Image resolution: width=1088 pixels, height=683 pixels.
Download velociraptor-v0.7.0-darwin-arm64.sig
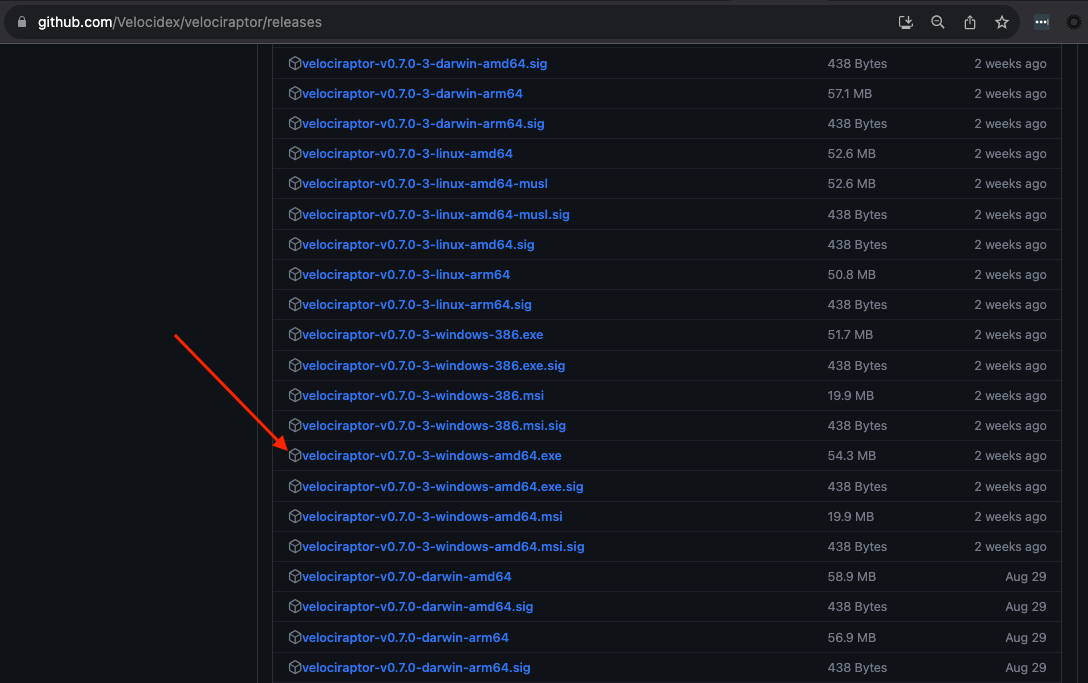[x=416, y=667]
